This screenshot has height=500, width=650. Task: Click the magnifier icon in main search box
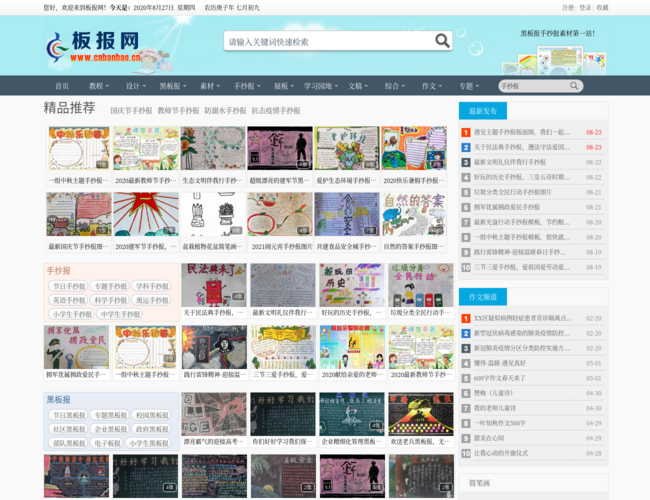442,41
